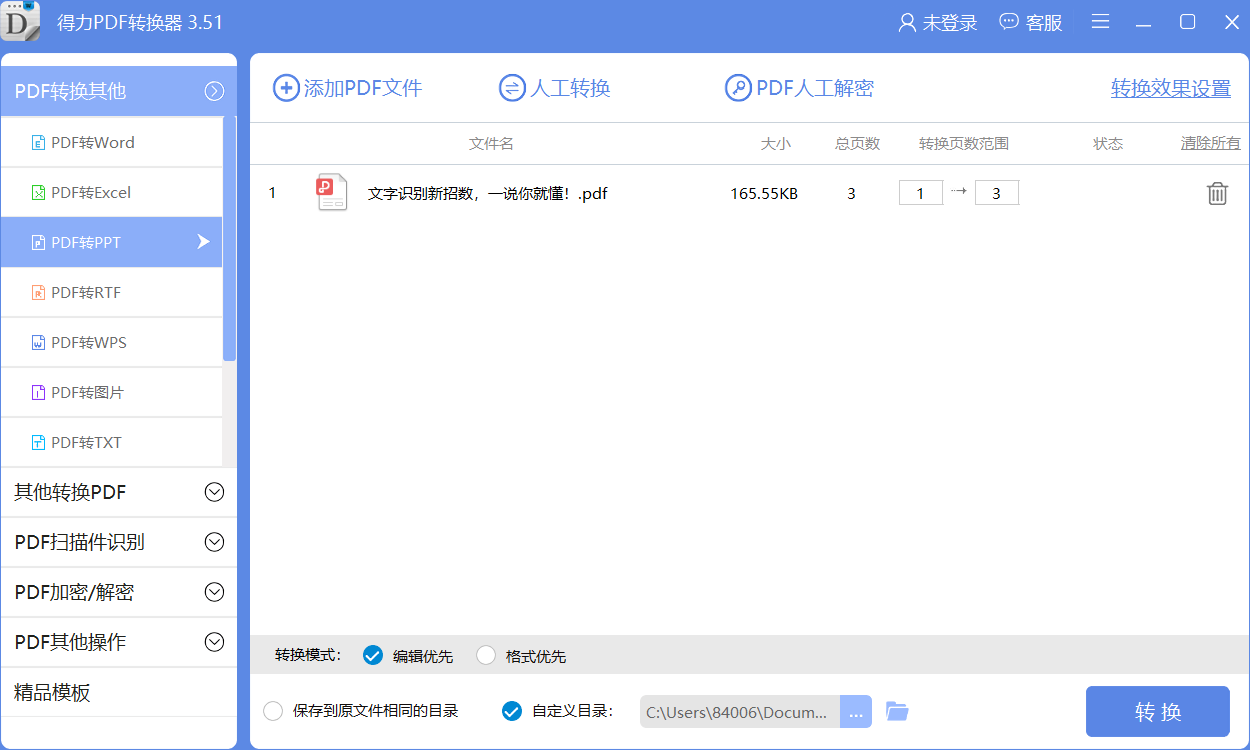The image size is (1250, 750).
Task: Select 编辑优先 conversion mode
Action: tap(373, 656)
